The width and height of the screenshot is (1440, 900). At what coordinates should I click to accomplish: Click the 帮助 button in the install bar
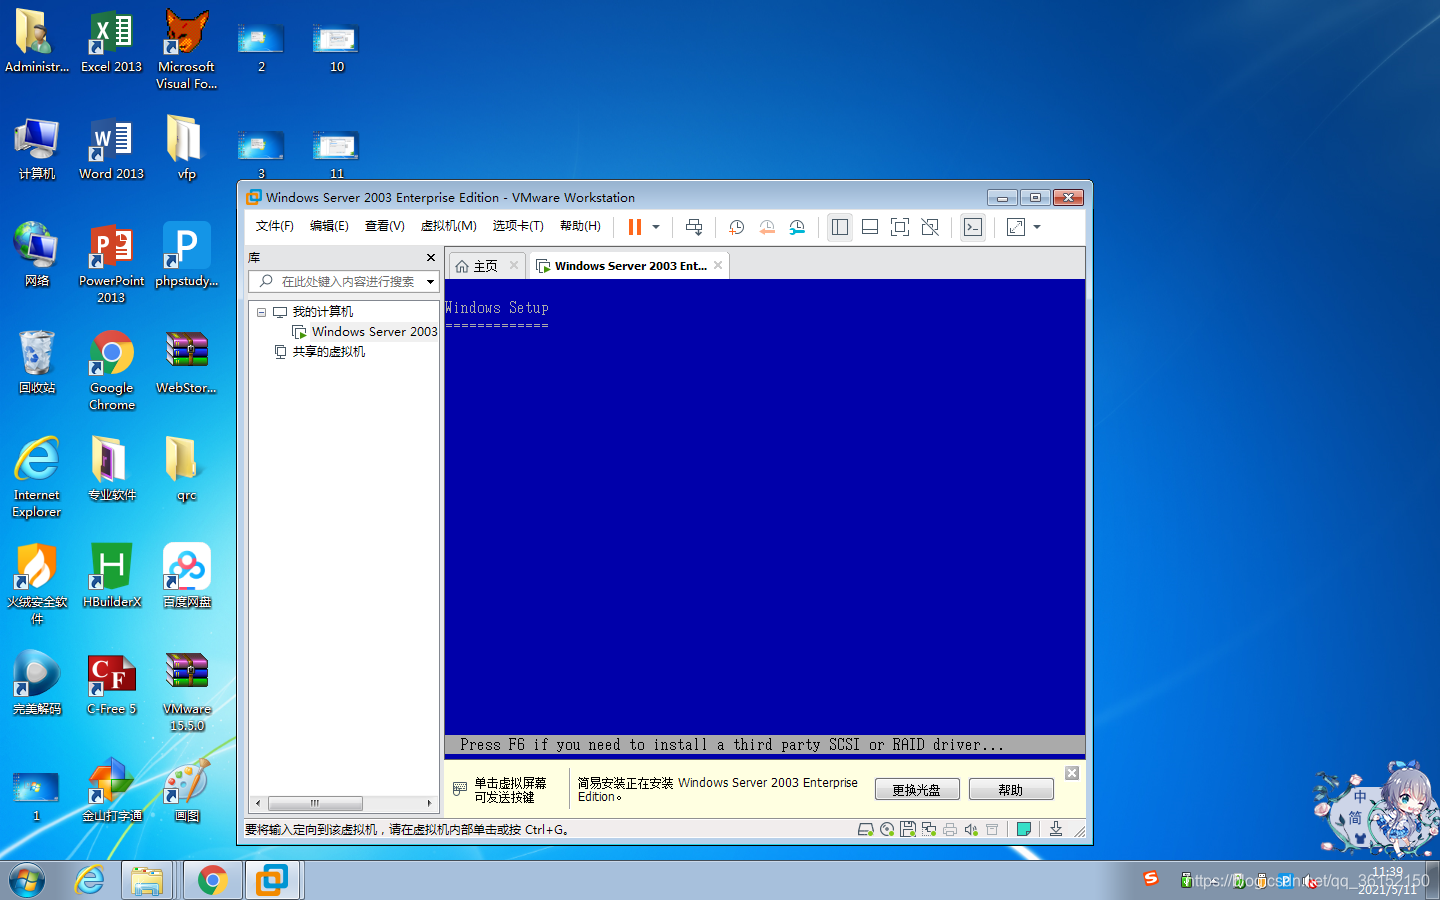click(1011, 790)
